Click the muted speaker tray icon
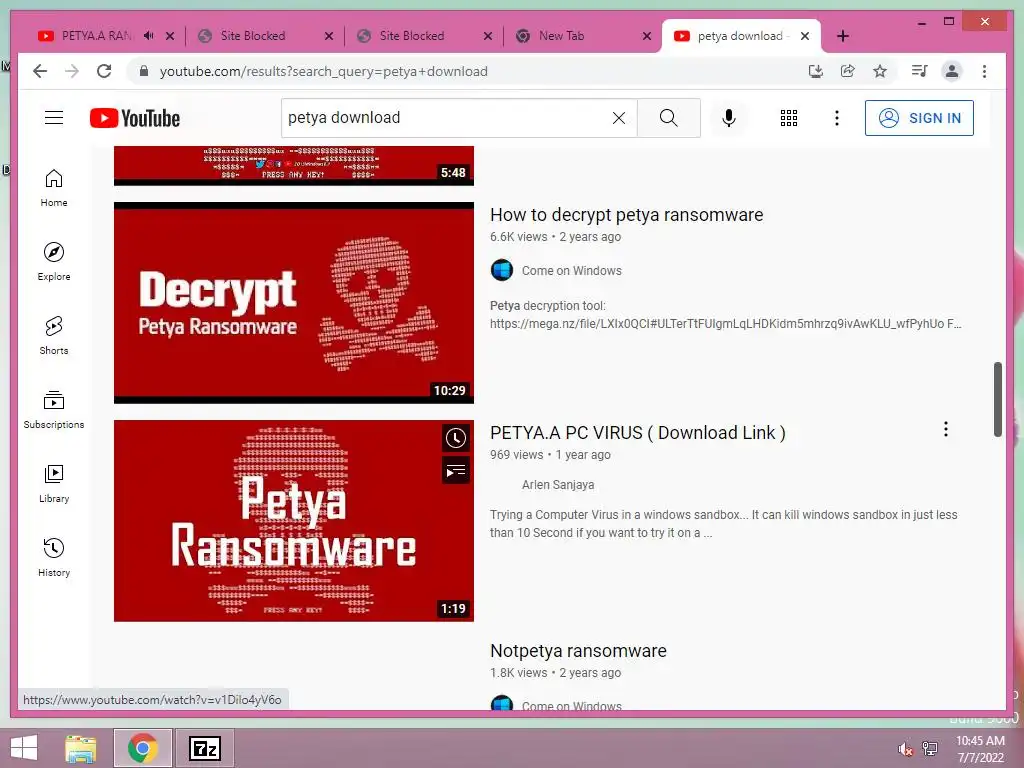The height and width of the screenshot is (768, 1024). pos(905,749)
